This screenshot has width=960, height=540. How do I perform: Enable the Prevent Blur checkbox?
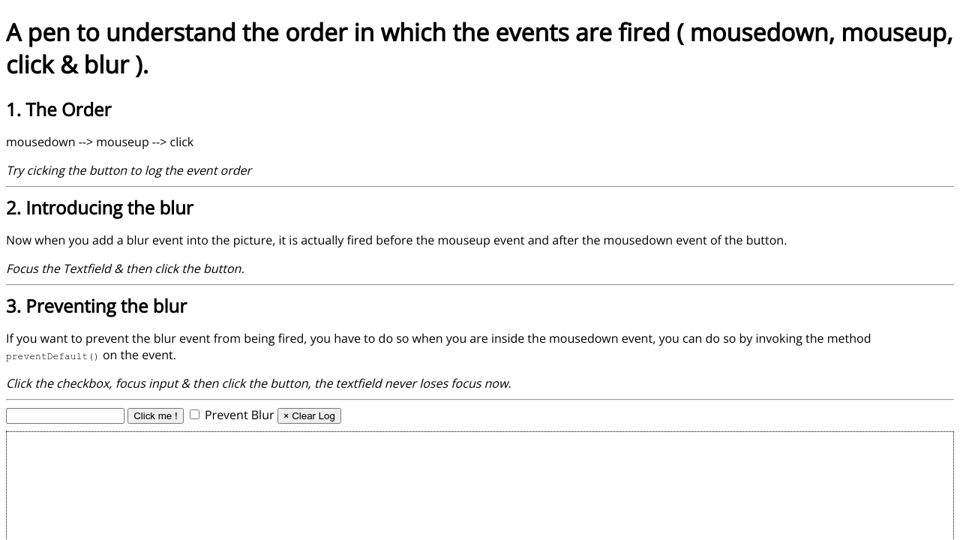click(195, 414)
